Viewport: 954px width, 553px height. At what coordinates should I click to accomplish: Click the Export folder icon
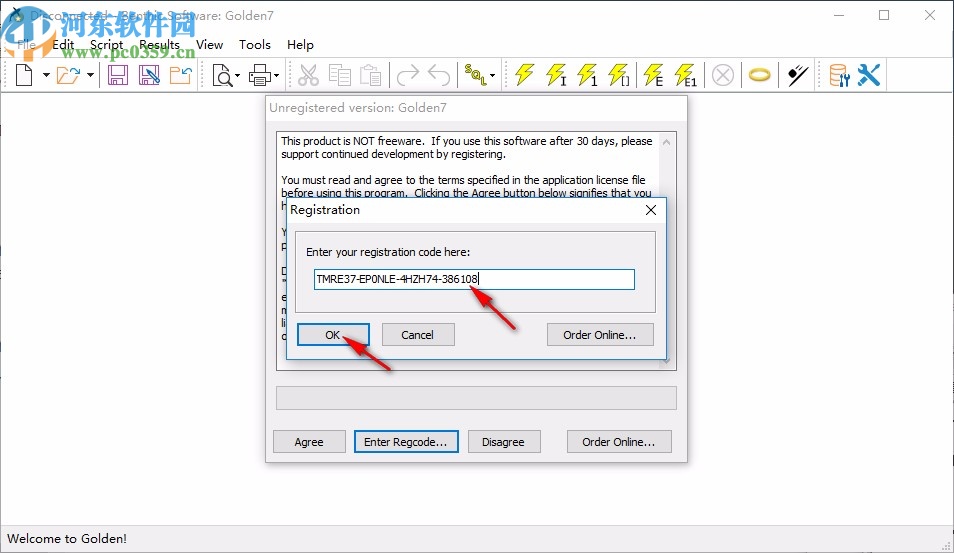[x=181, y=75]
